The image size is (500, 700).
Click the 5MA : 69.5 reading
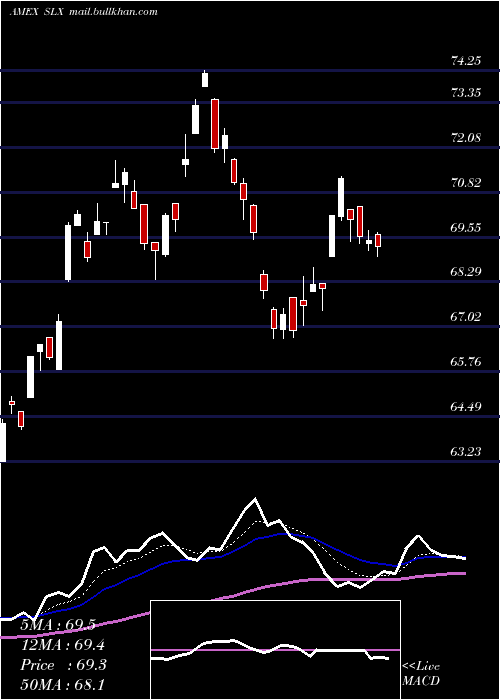click(x=58, y=625)
